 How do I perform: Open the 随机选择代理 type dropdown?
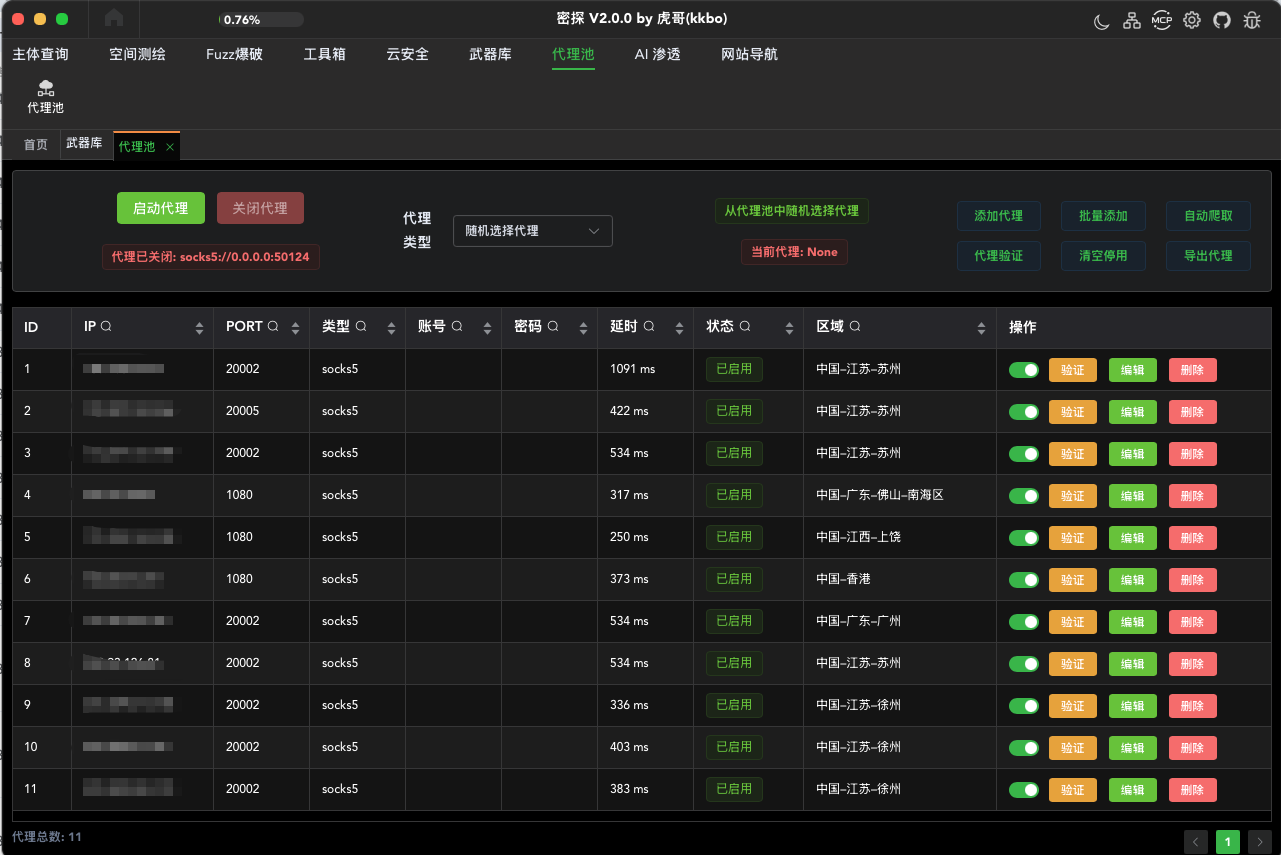(533, 231)
